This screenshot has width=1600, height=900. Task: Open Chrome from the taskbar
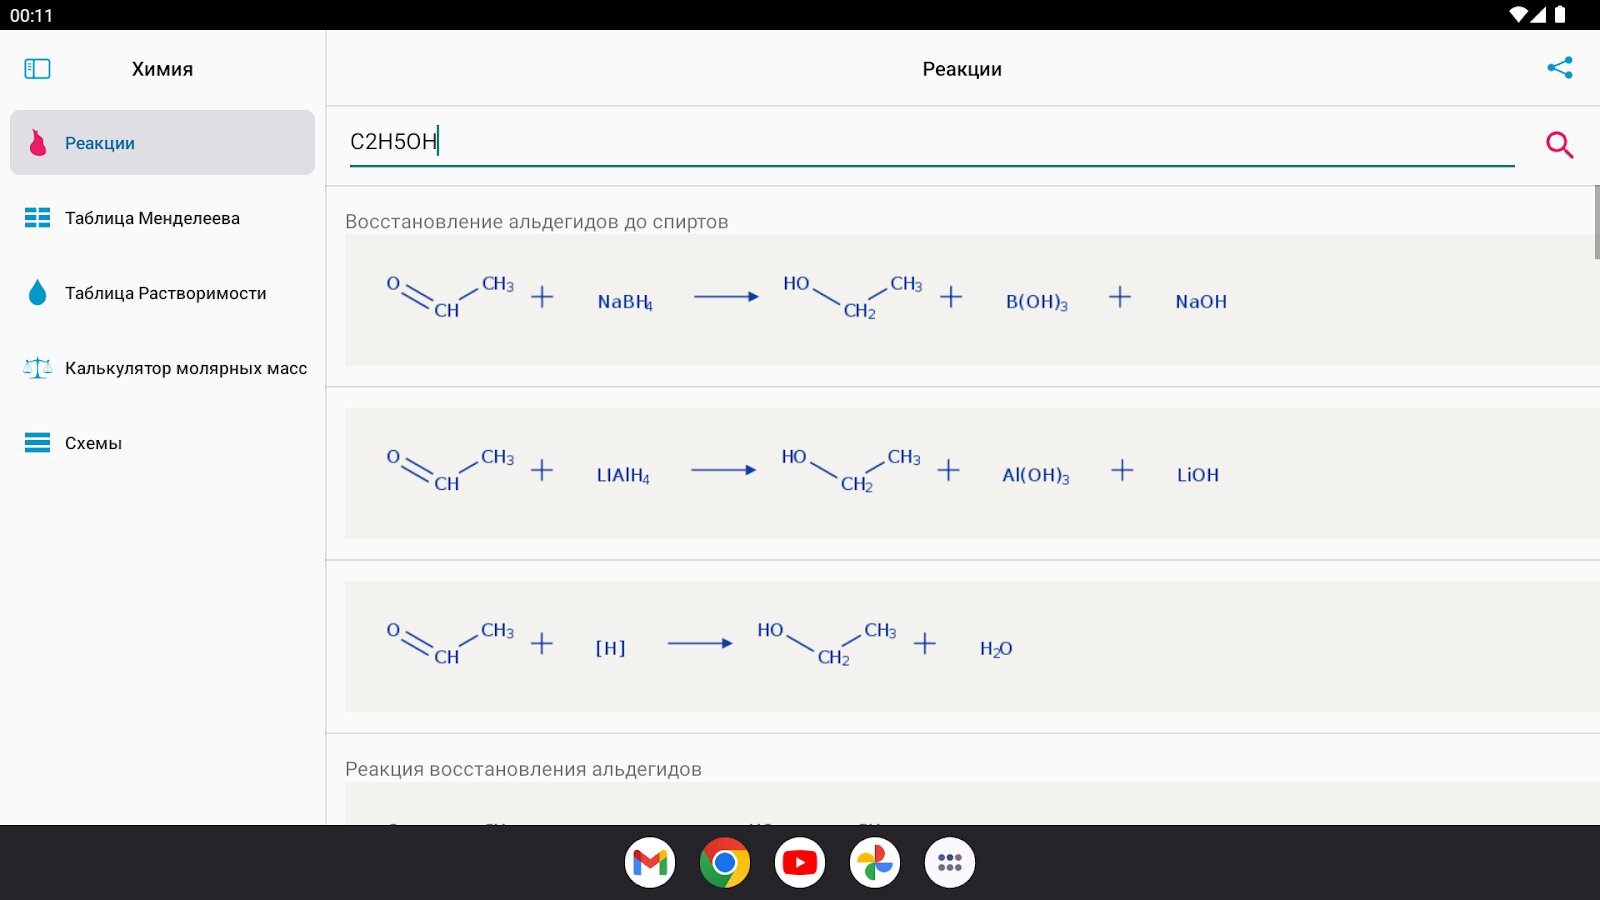point(725,863)
